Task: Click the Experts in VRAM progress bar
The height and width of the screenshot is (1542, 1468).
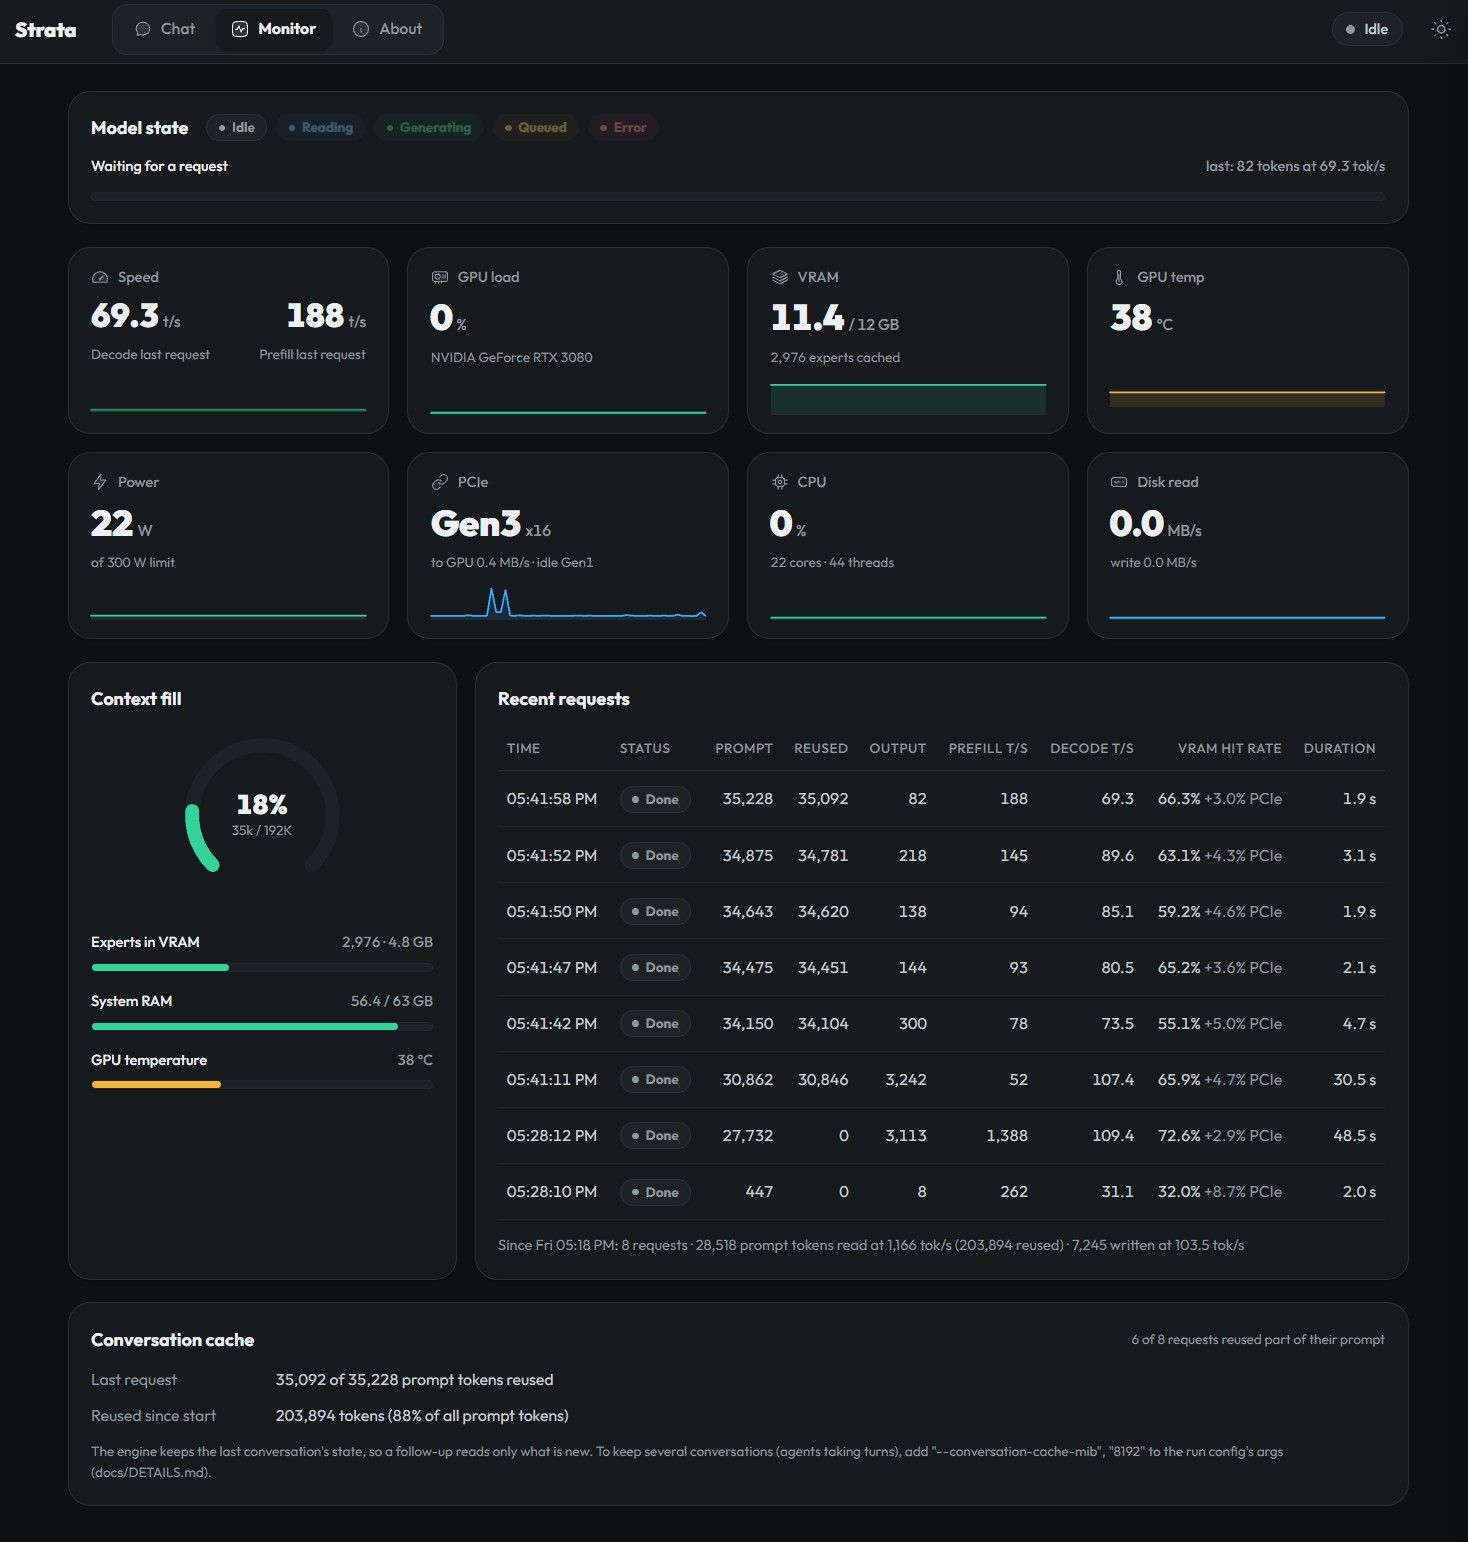Action: click(262, 967)
